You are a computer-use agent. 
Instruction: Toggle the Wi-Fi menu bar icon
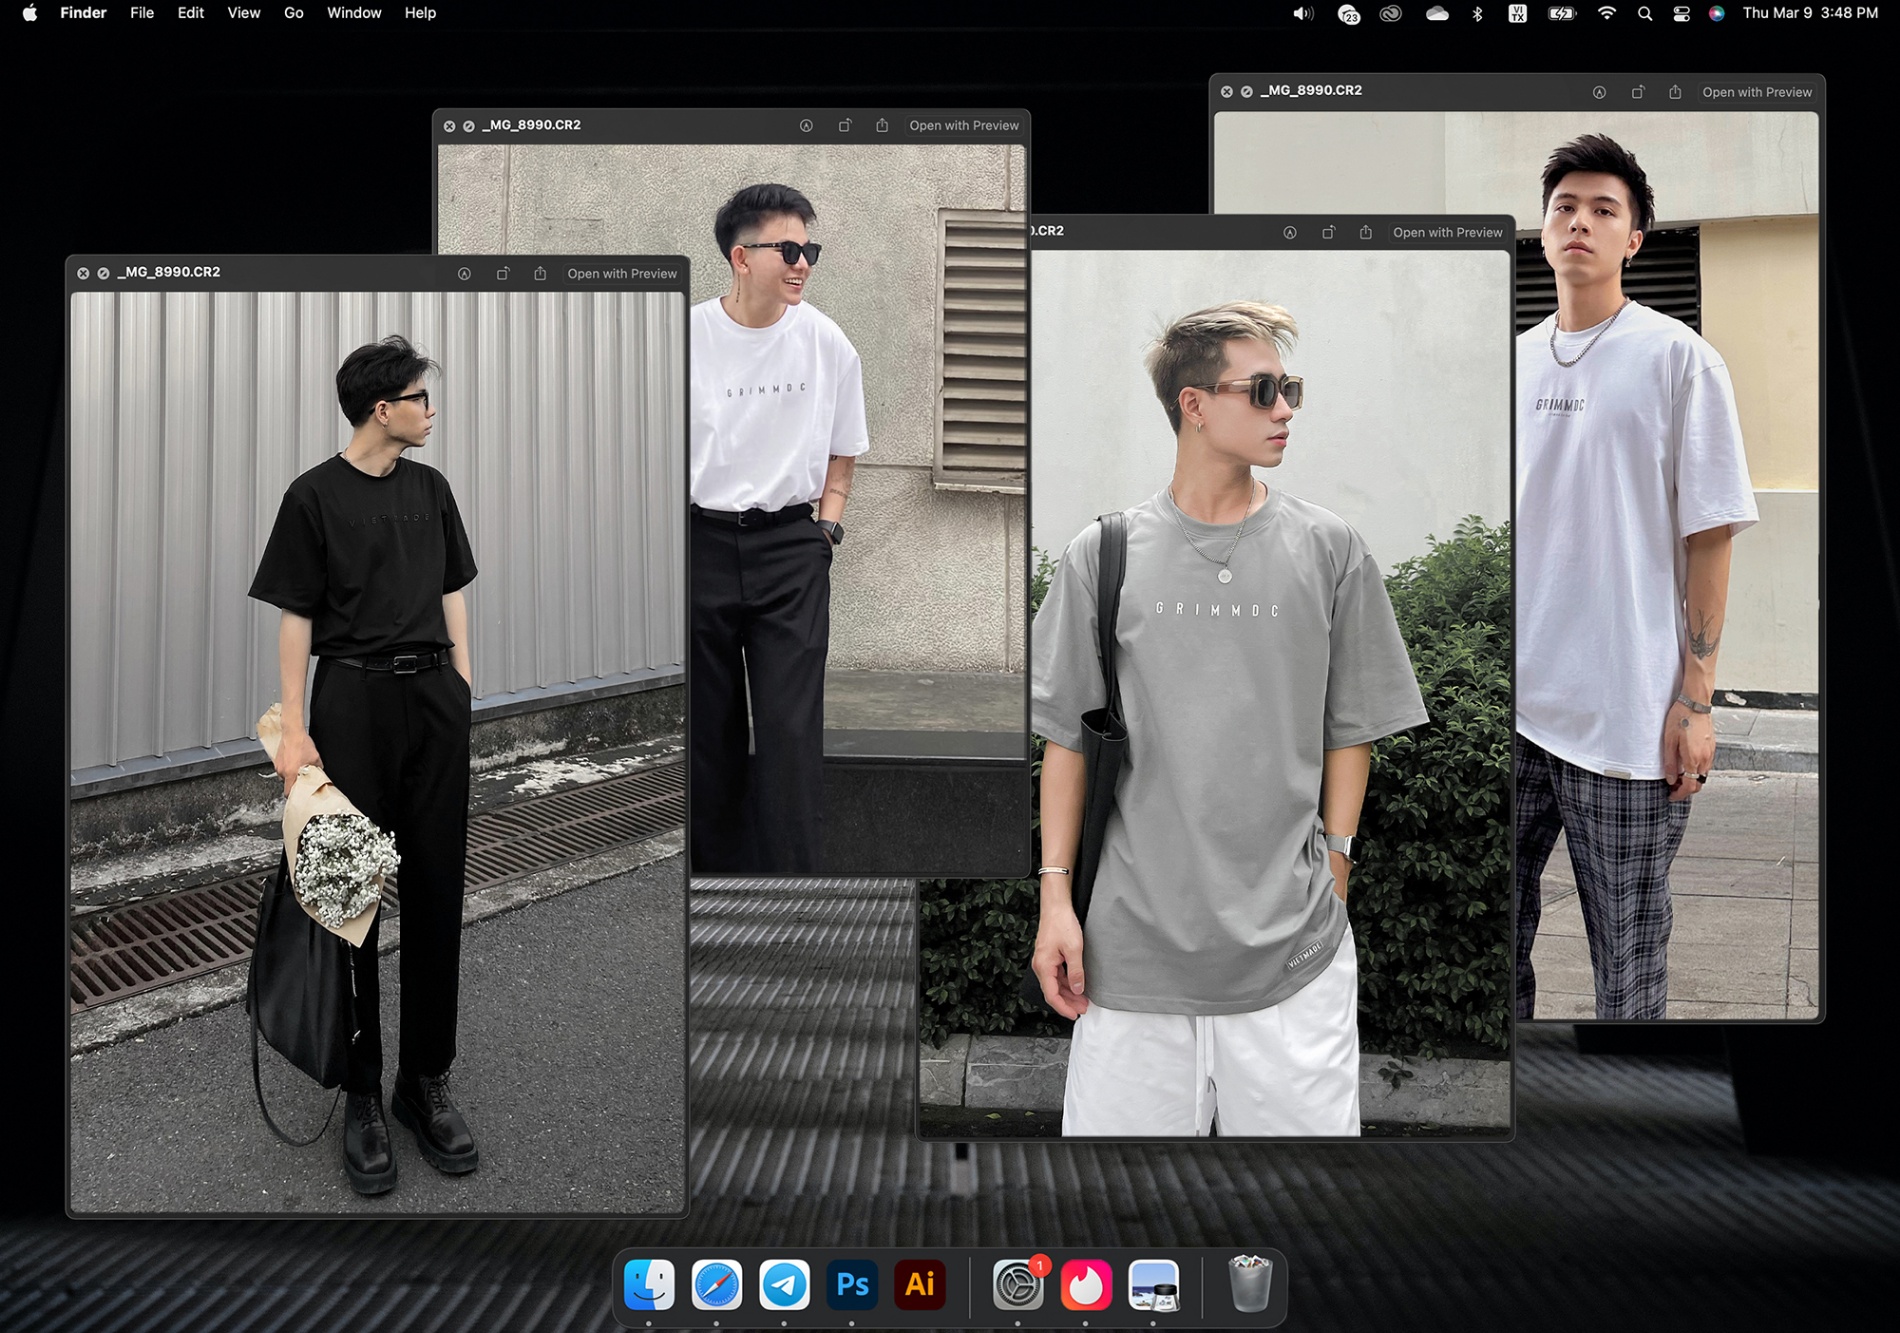click(x=1606, y=13)
